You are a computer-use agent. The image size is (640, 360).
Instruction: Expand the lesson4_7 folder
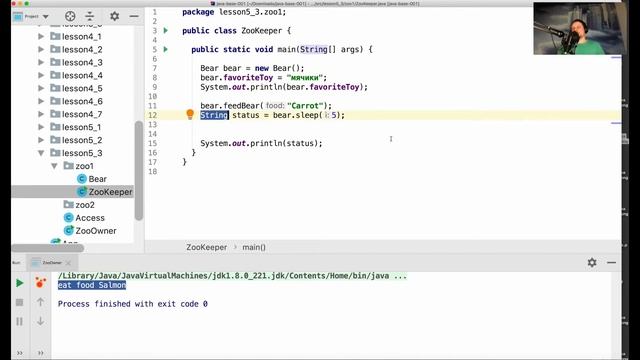click(41, 114)
